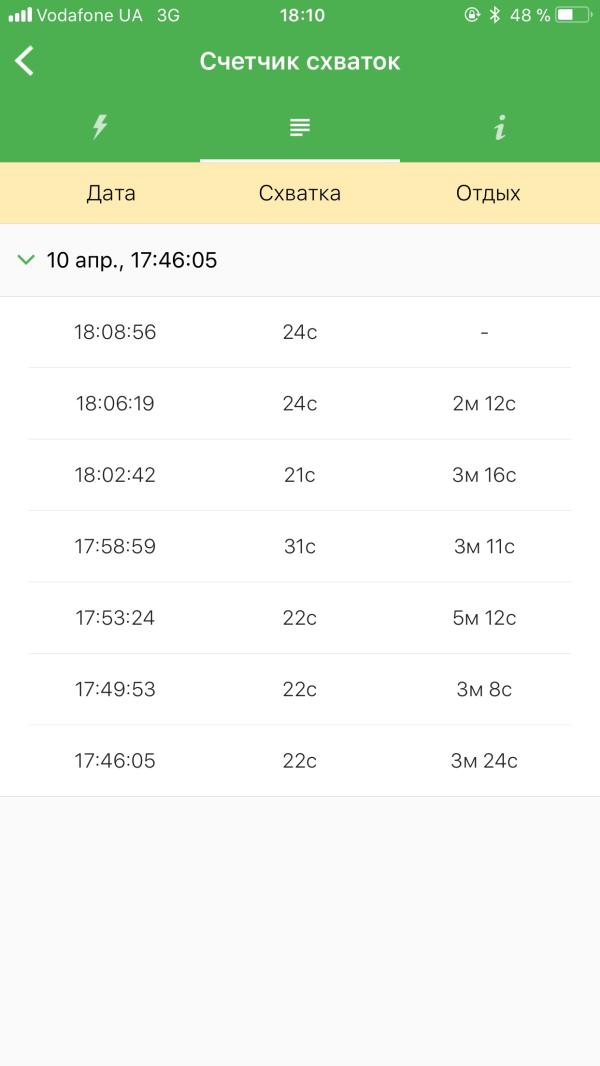Tap the back arrow icon
Screen dimensions: 600x1066
pyautogui.click(x=24, y=61)
